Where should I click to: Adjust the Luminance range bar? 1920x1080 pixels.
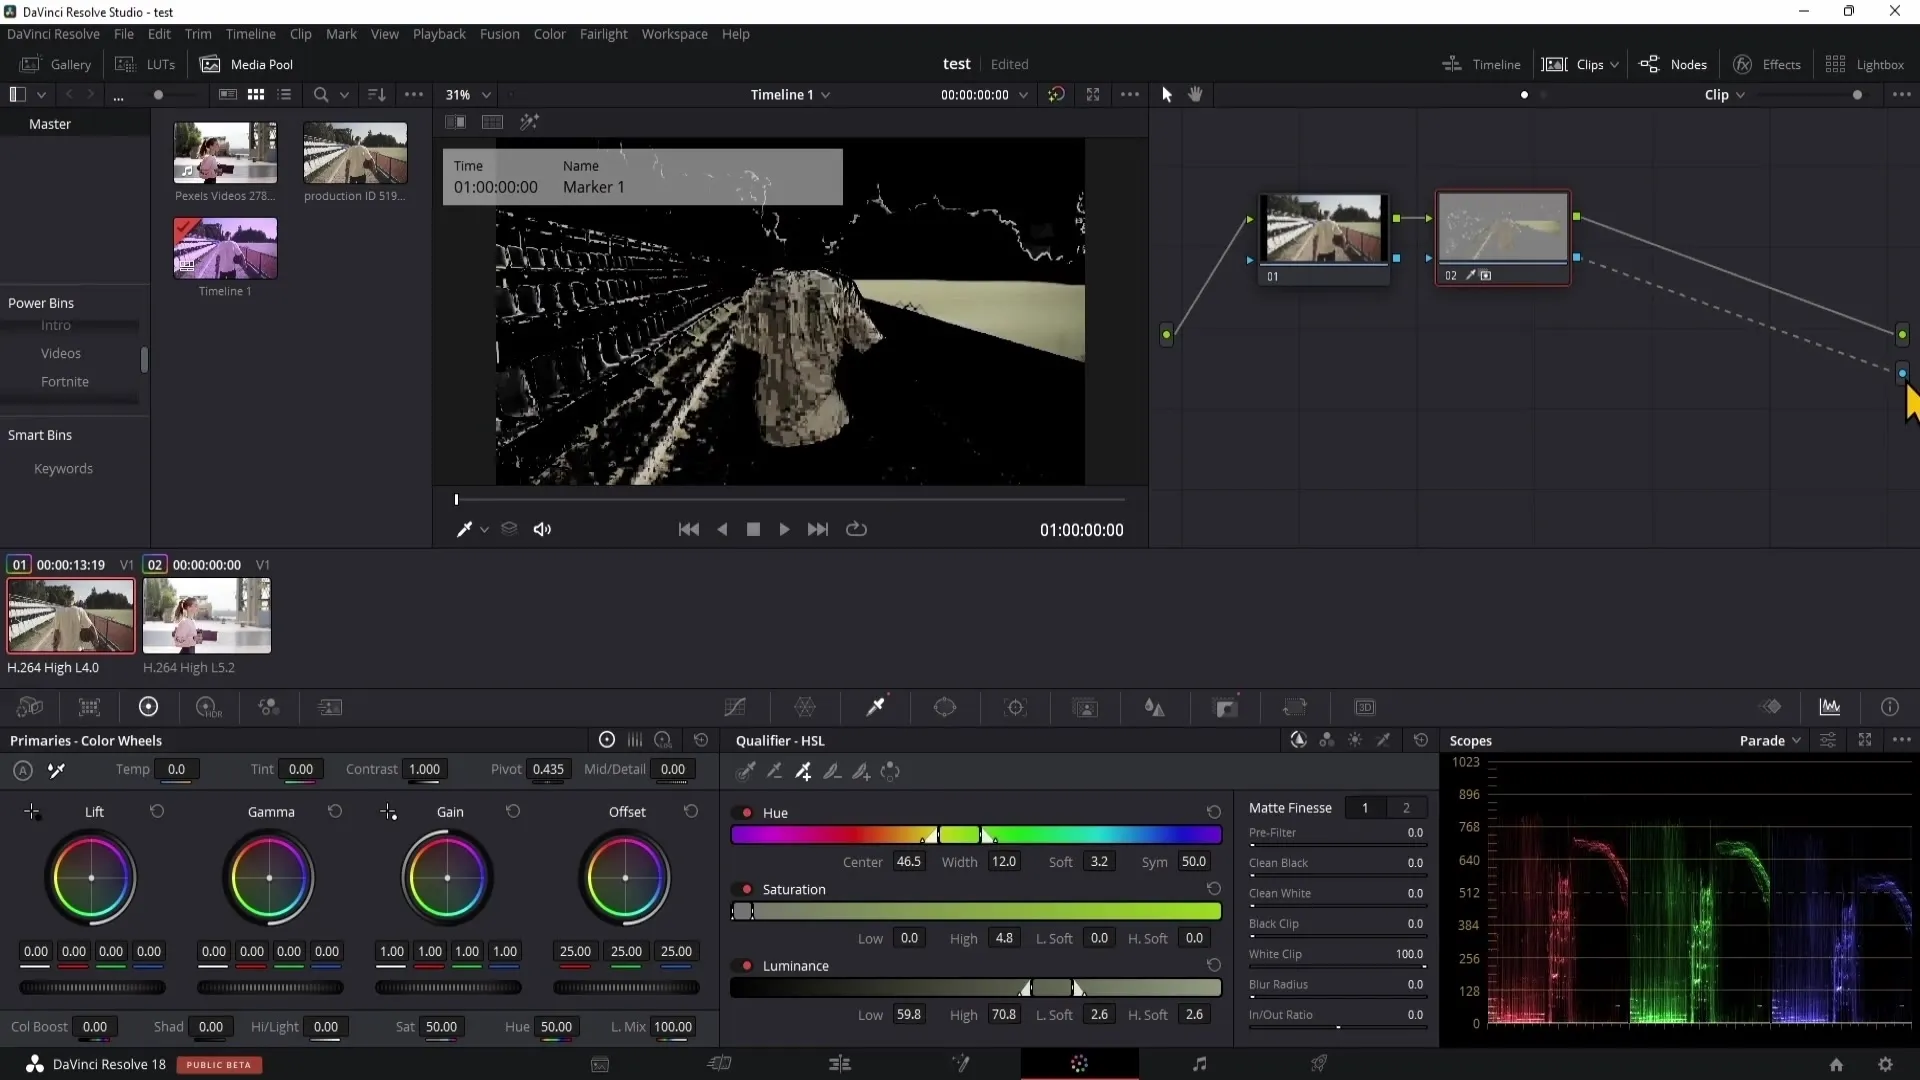(976, 988)
